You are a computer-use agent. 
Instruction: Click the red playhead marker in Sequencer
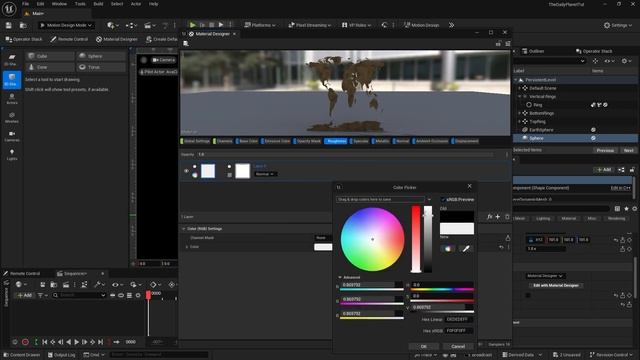pos(148,295)
